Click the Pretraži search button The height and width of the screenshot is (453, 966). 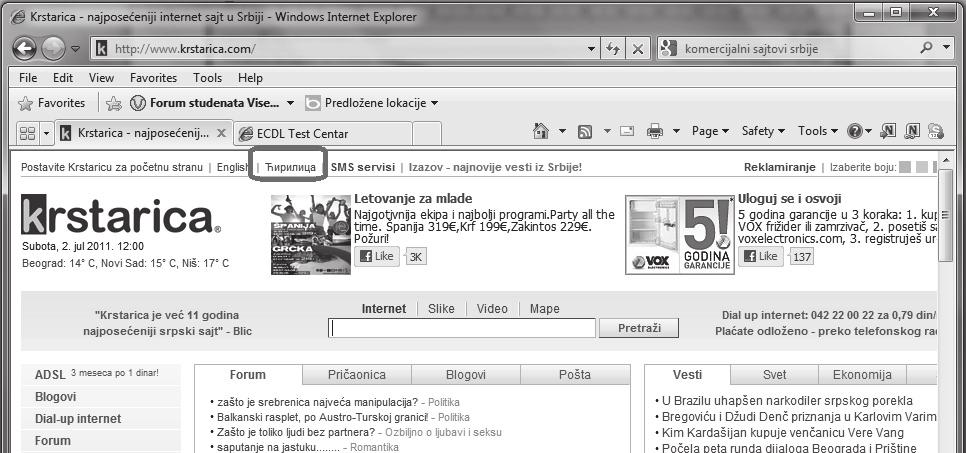(x=639, y=328)
